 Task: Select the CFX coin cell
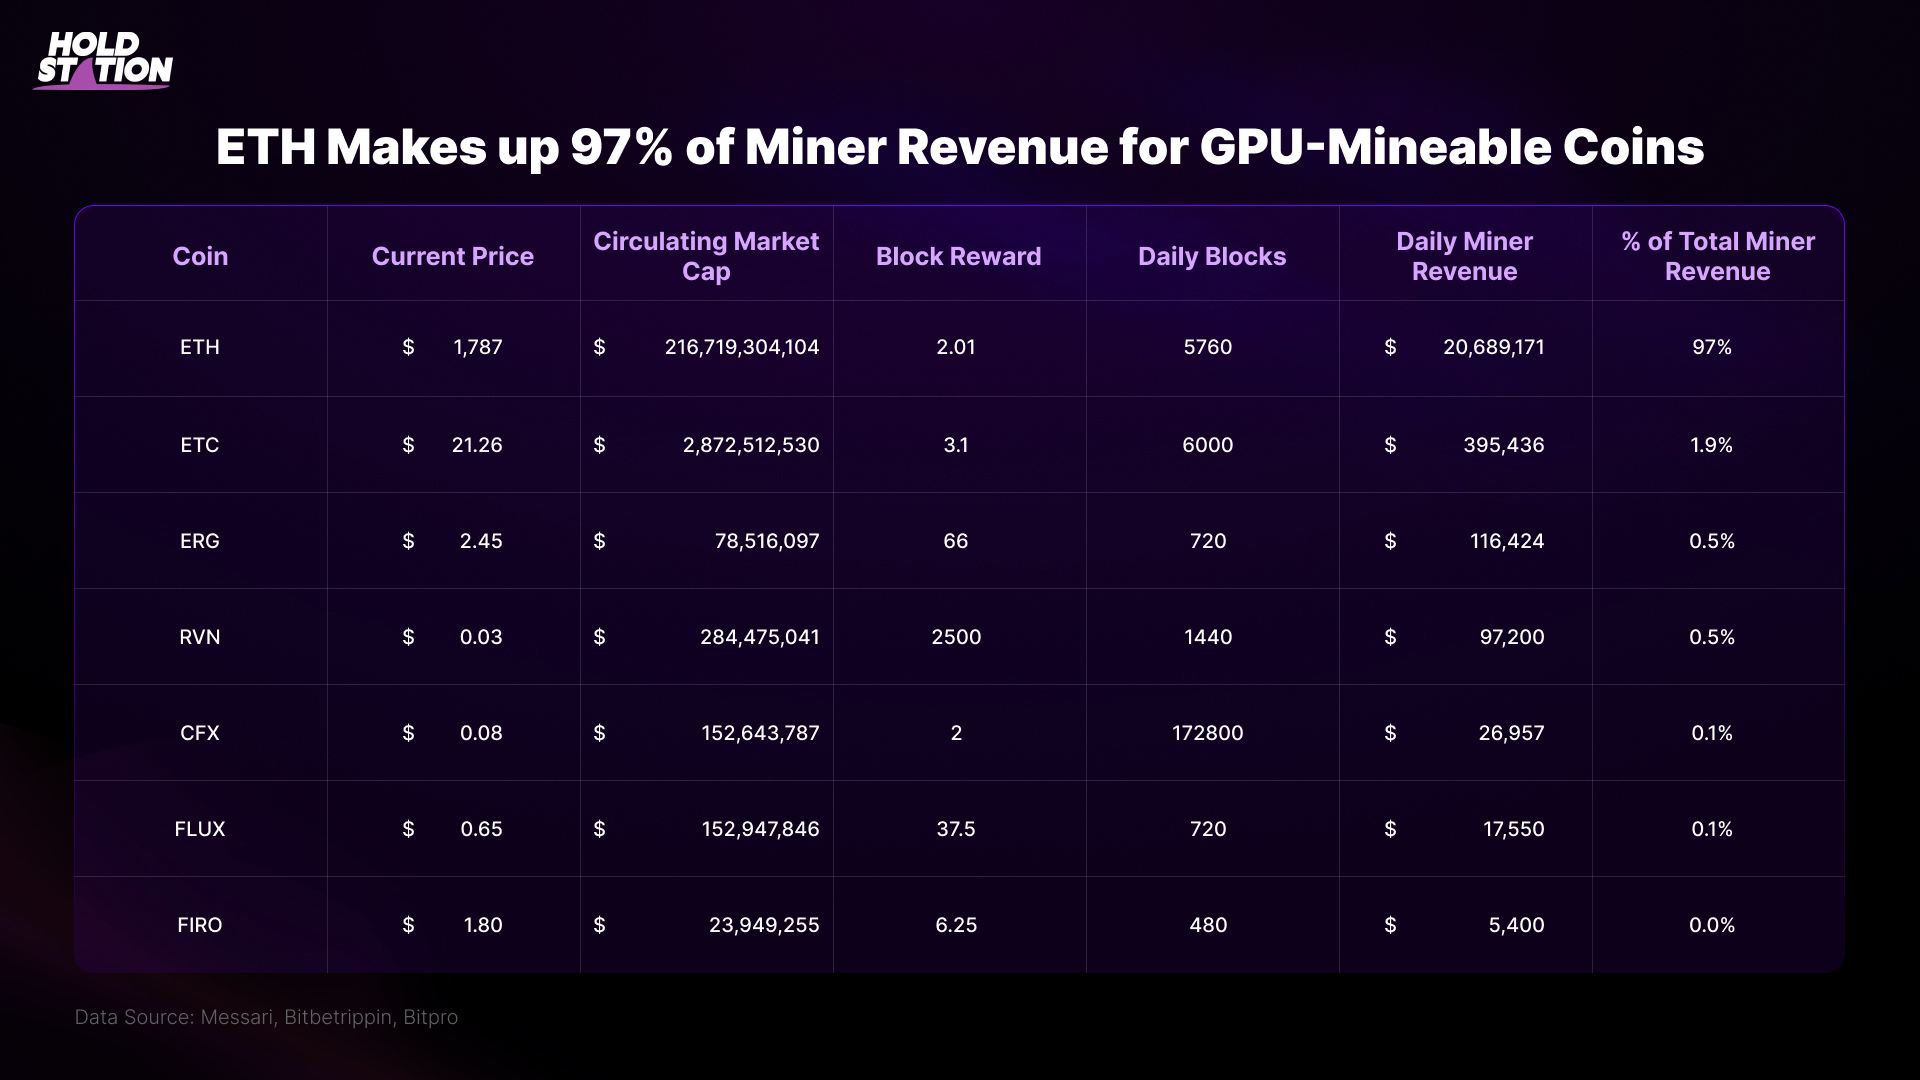(x=200, y=733)
